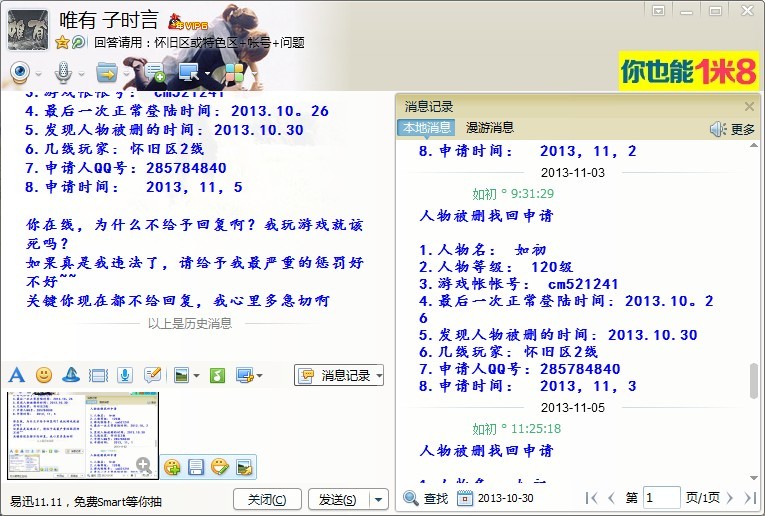Start a voice call with the microphone icon
Viewport: 765px width, 516px height.
pyautogui.click(x=62, y=72)
